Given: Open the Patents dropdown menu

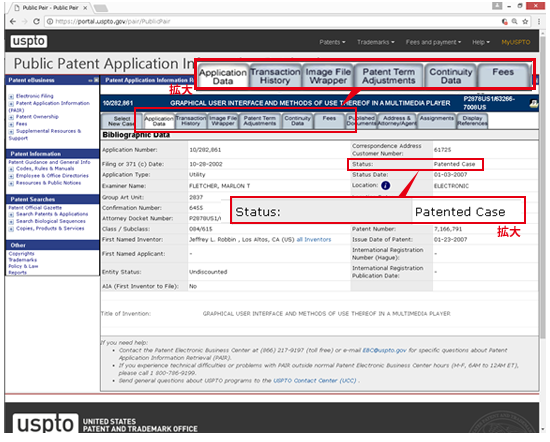Looking at the screenshot, I should pyautogui.click(x=332, y=42).
